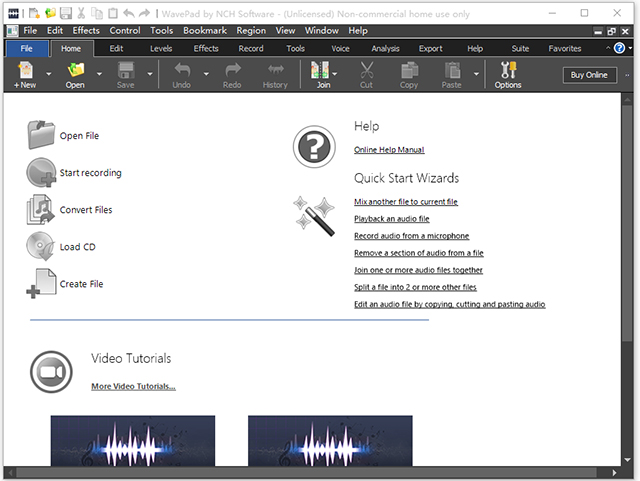
Task: Click the Undo toolbar icon
Action: 182,70
